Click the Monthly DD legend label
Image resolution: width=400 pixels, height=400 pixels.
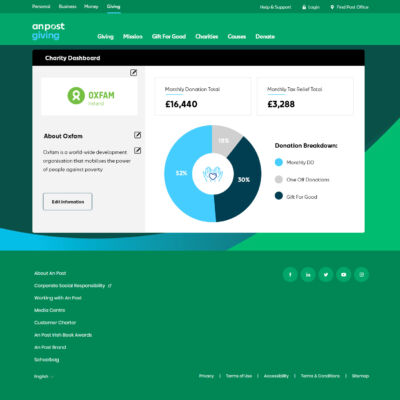pos(300,162)
